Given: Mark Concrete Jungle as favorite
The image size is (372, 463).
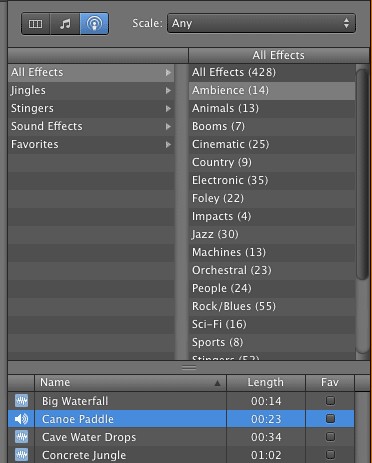Looking at the screenshot, I should click(330, 454).
